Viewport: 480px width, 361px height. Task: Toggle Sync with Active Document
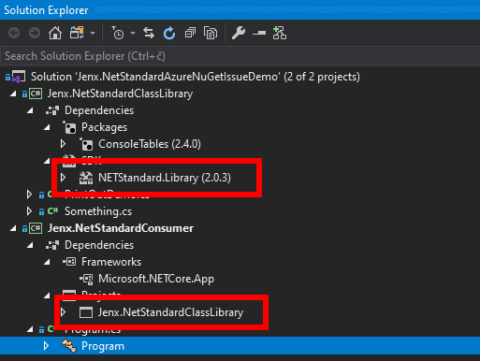(149, 33)
